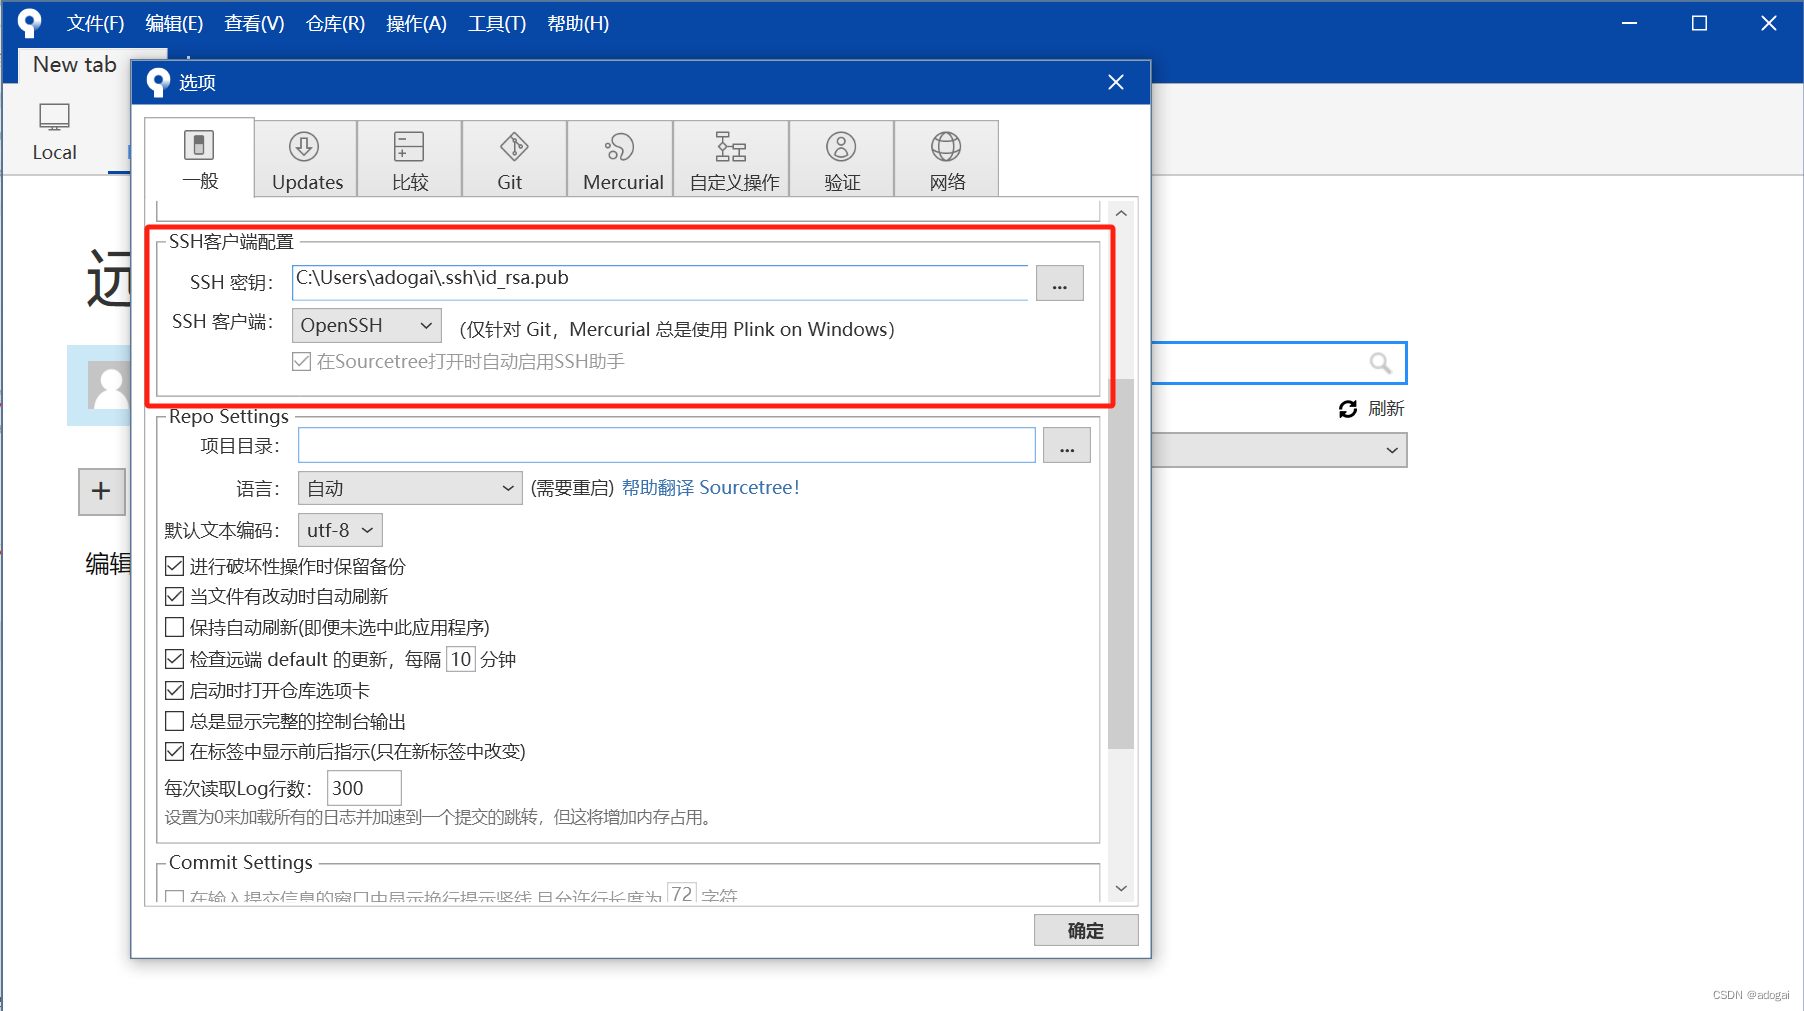Open the utf-8 encoding dropdown
Image resolution: width=1804 pixels, height=1011 pixels.
[340, 530]
